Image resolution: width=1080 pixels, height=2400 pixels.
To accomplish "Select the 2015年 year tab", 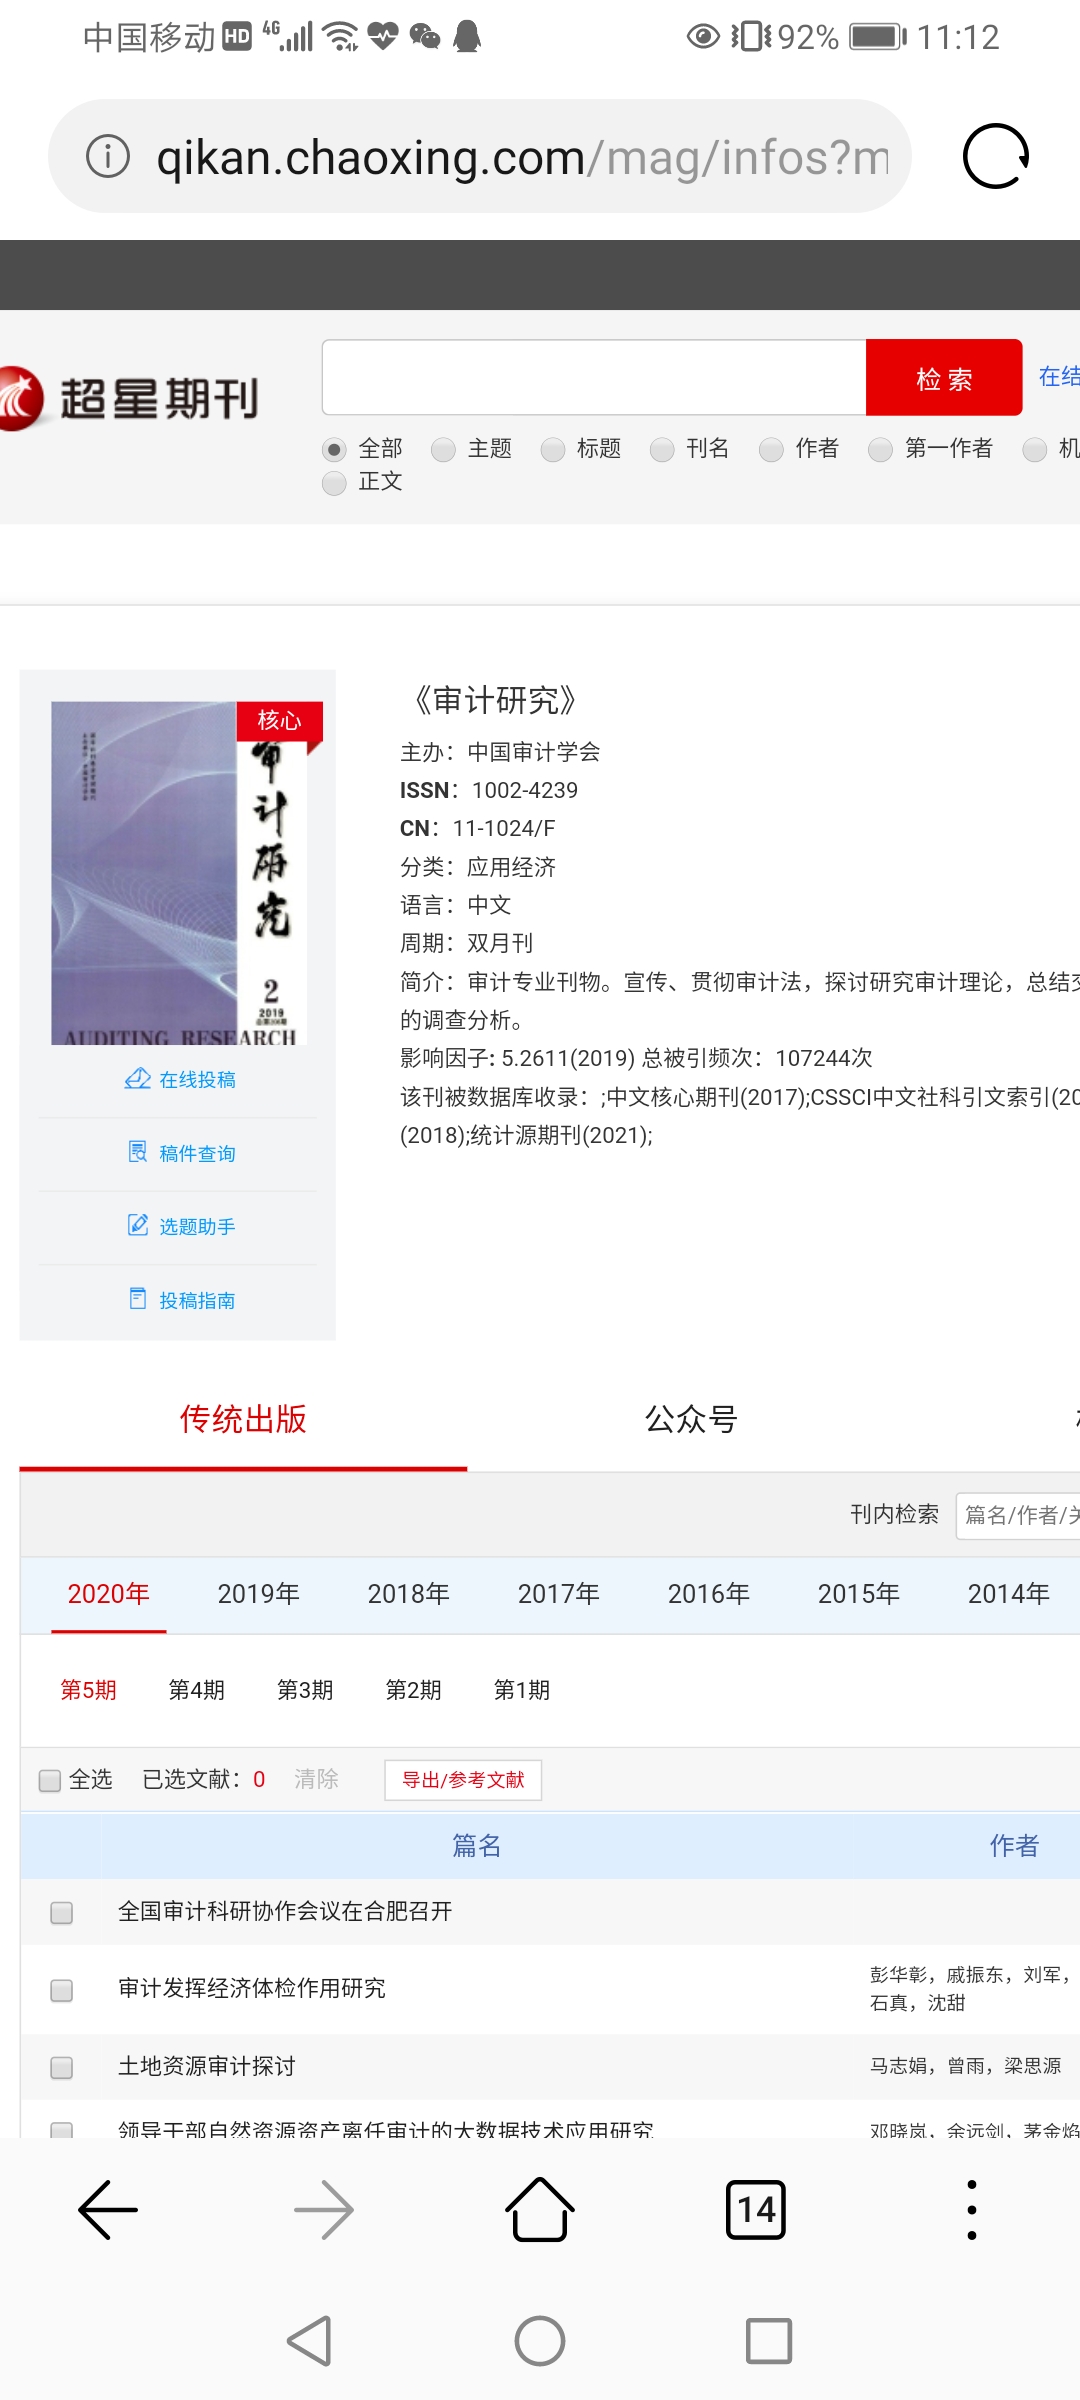I will [858, 1594].
